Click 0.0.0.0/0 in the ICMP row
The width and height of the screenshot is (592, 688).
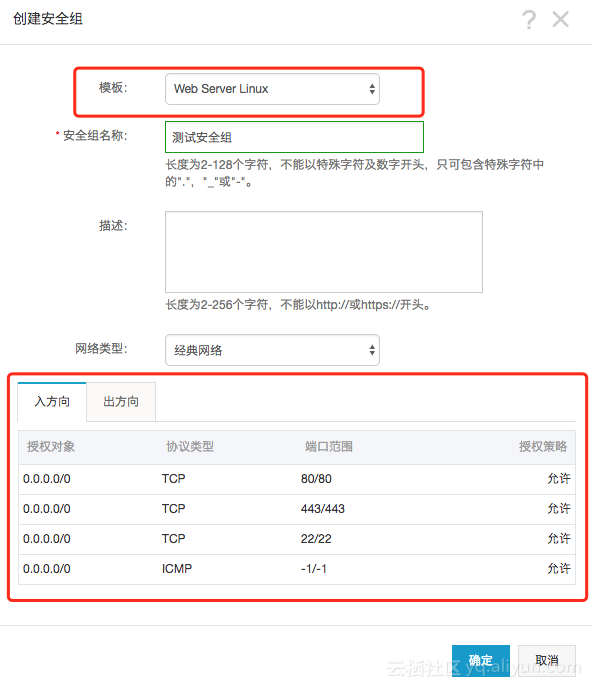pos(47,569)
